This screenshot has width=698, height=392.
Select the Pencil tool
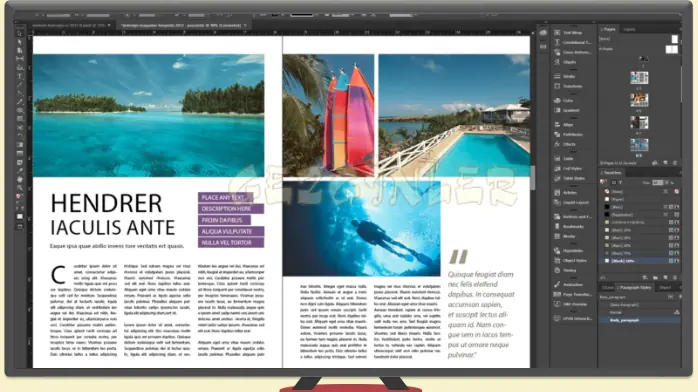click(x=20, y=102)
